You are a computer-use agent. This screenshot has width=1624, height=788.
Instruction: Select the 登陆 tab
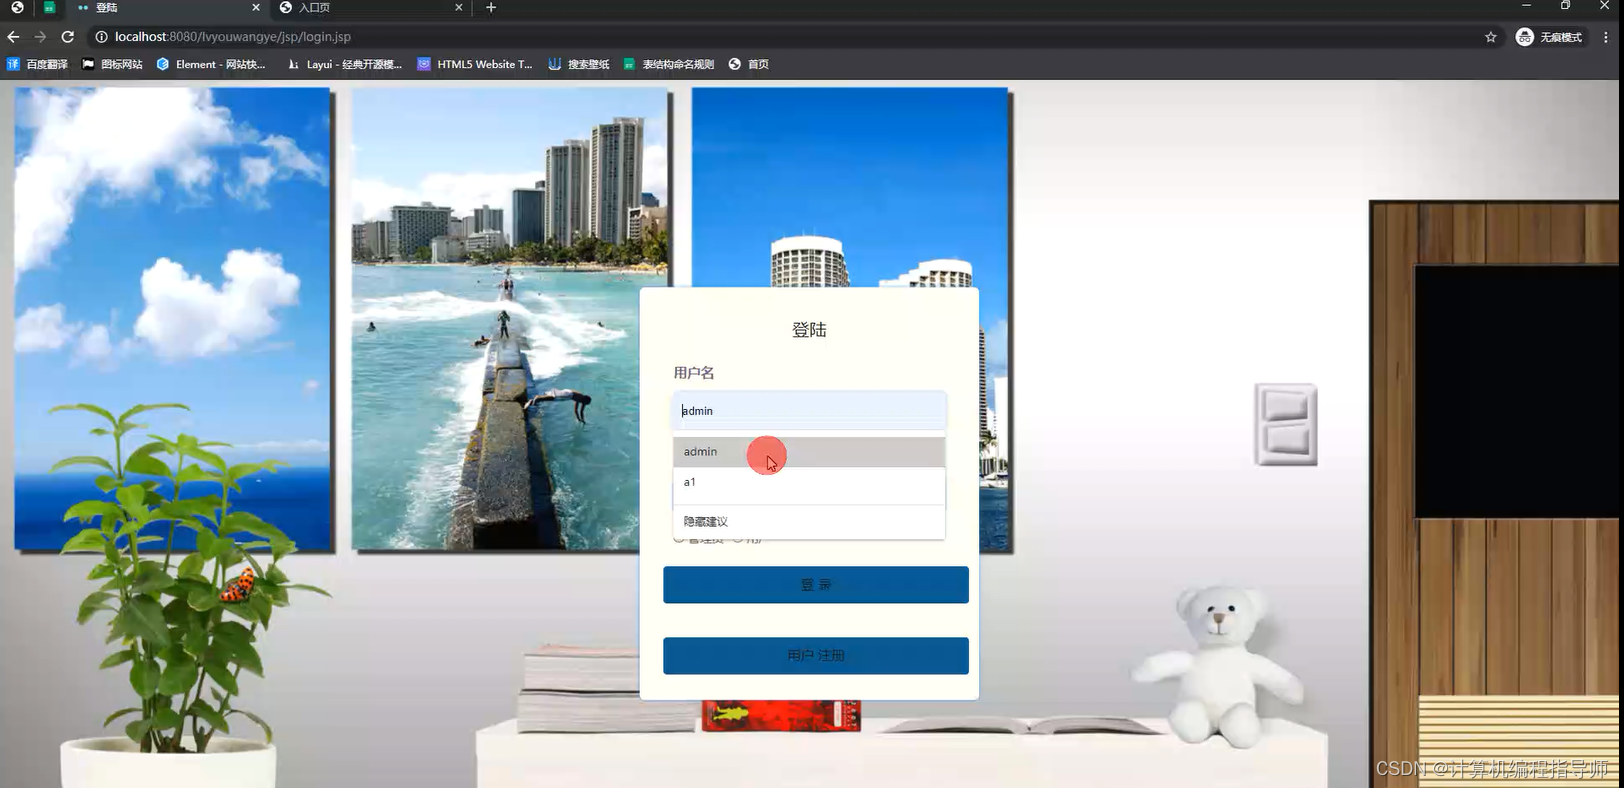pyautogui.click(x=168, y=7)
